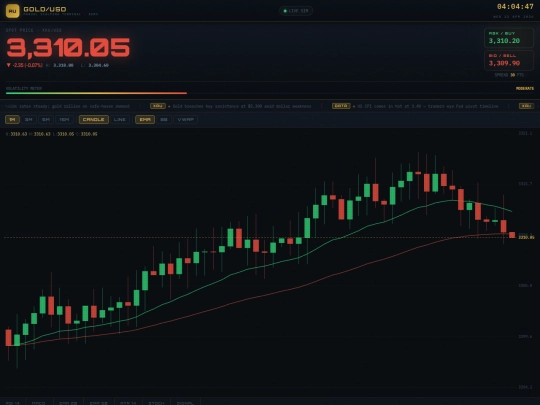Image resolution: width=540 pixels, height=405 pixels.
Task: Open the ATR 14 indicator tab
Action: pyautogui.click(x=128, y=403)
